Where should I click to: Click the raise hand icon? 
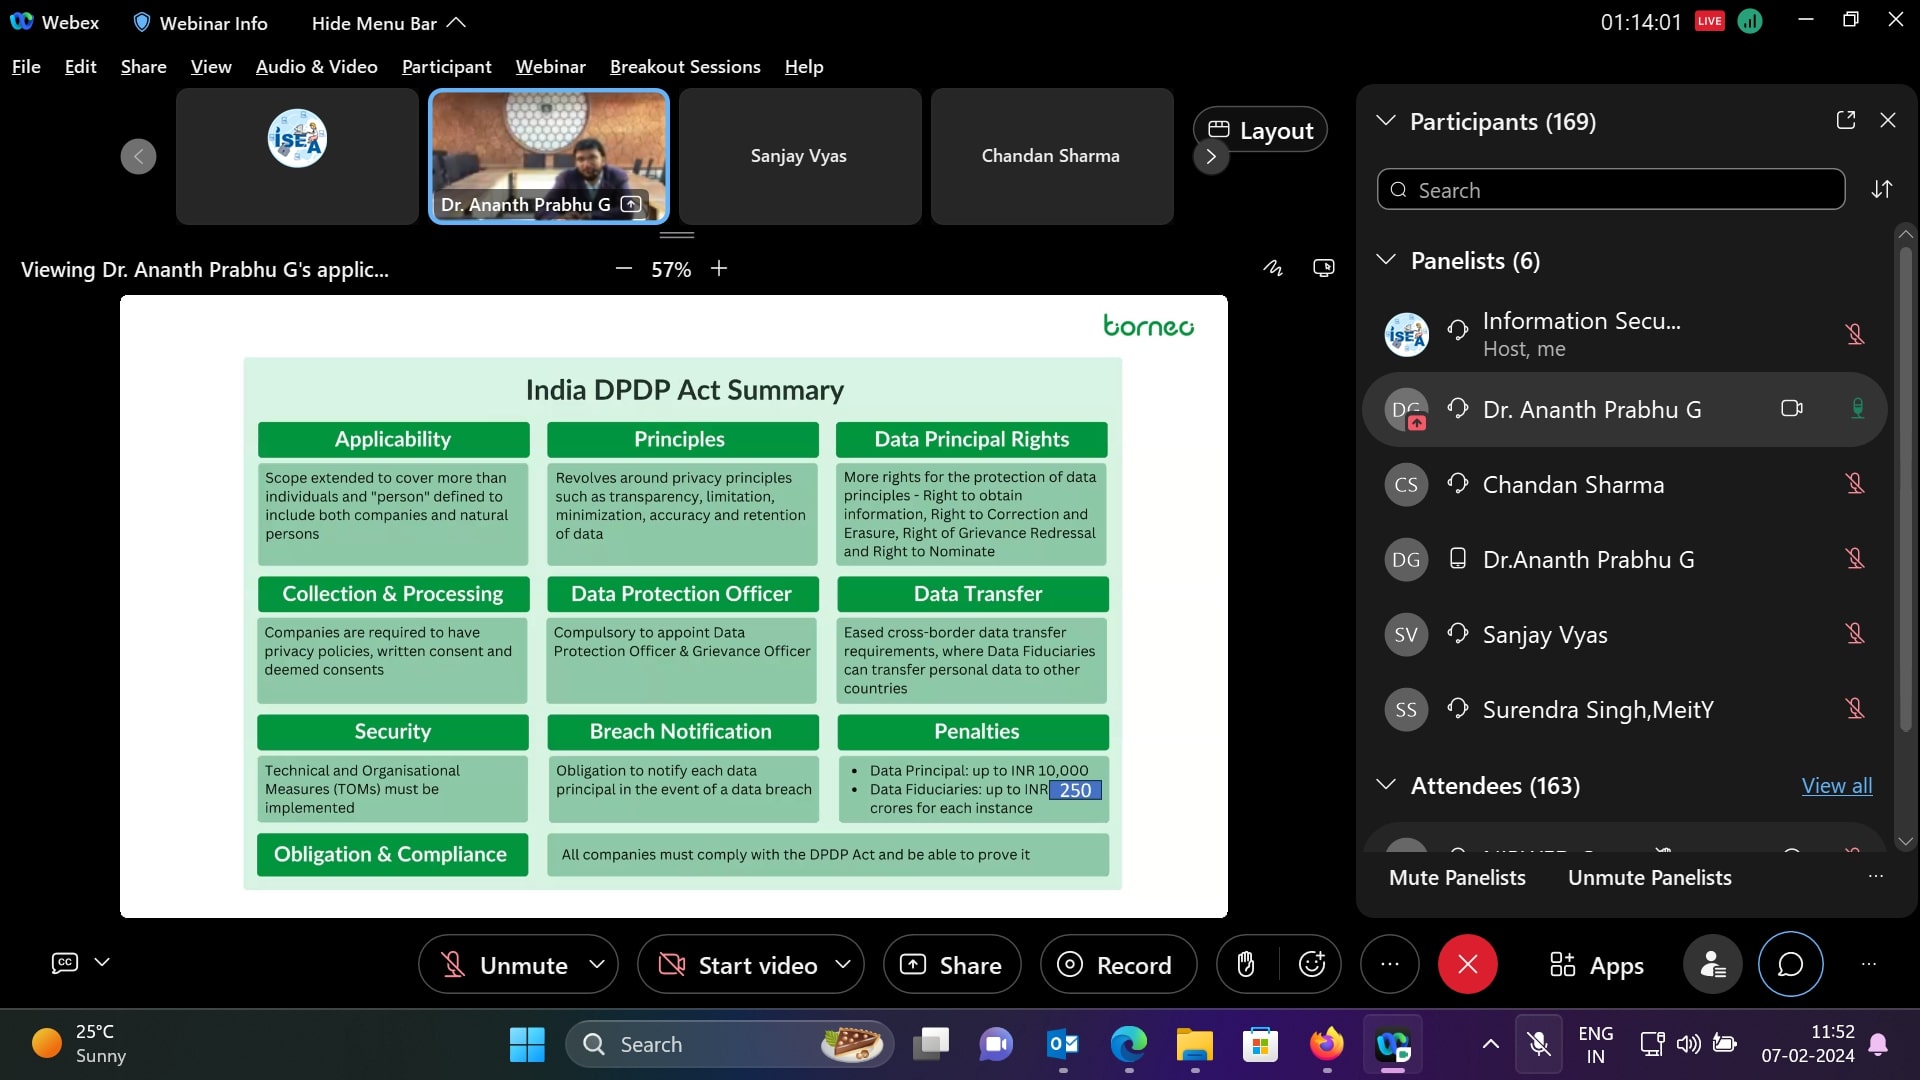point(1246,964)
